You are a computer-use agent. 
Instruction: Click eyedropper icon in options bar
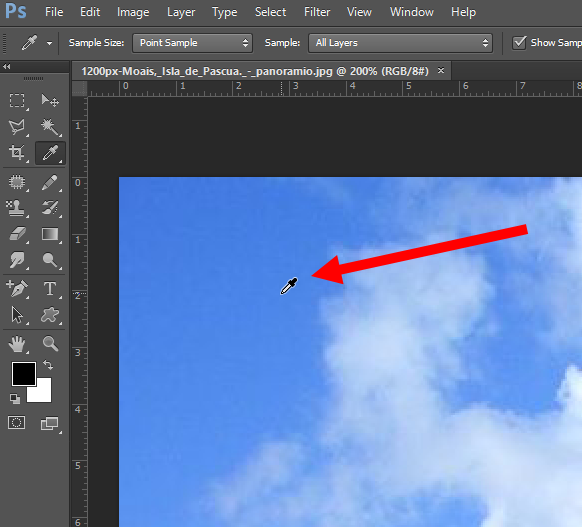point(29,43)
